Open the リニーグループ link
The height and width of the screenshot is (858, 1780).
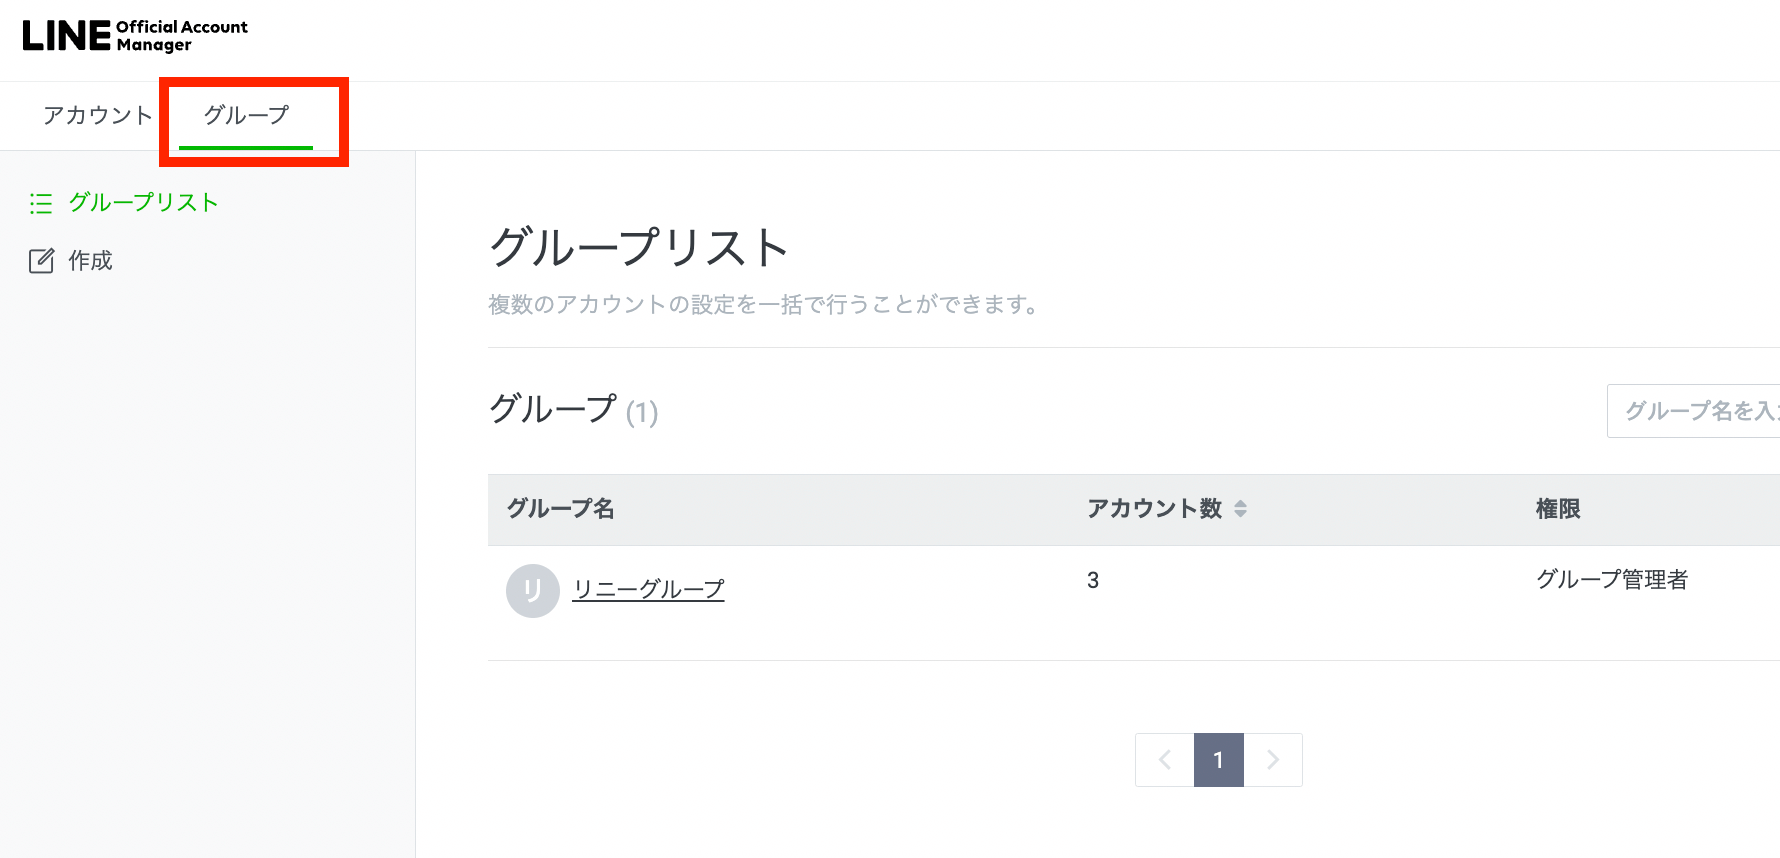click(648, 590)
